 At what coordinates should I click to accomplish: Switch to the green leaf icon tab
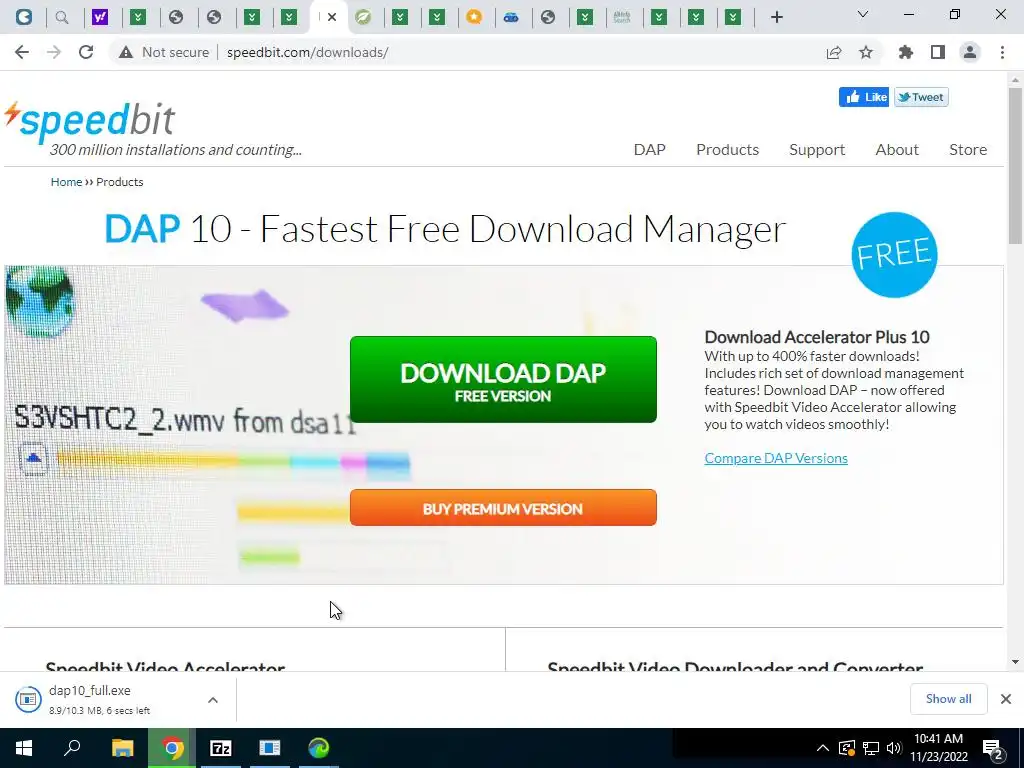[363, 17]
